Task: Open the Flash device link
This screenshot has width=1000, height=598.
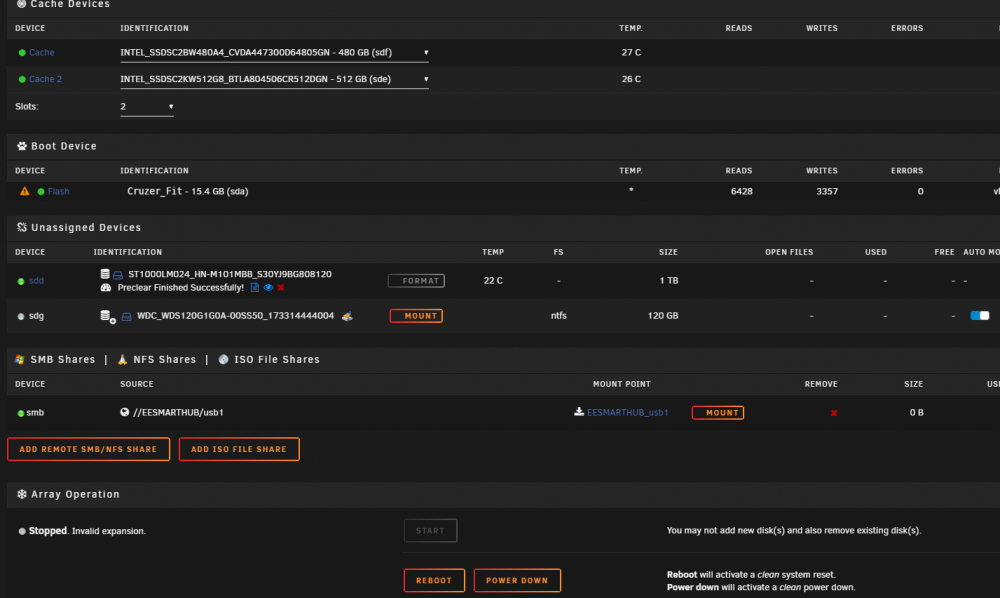Action: point(59,191)
